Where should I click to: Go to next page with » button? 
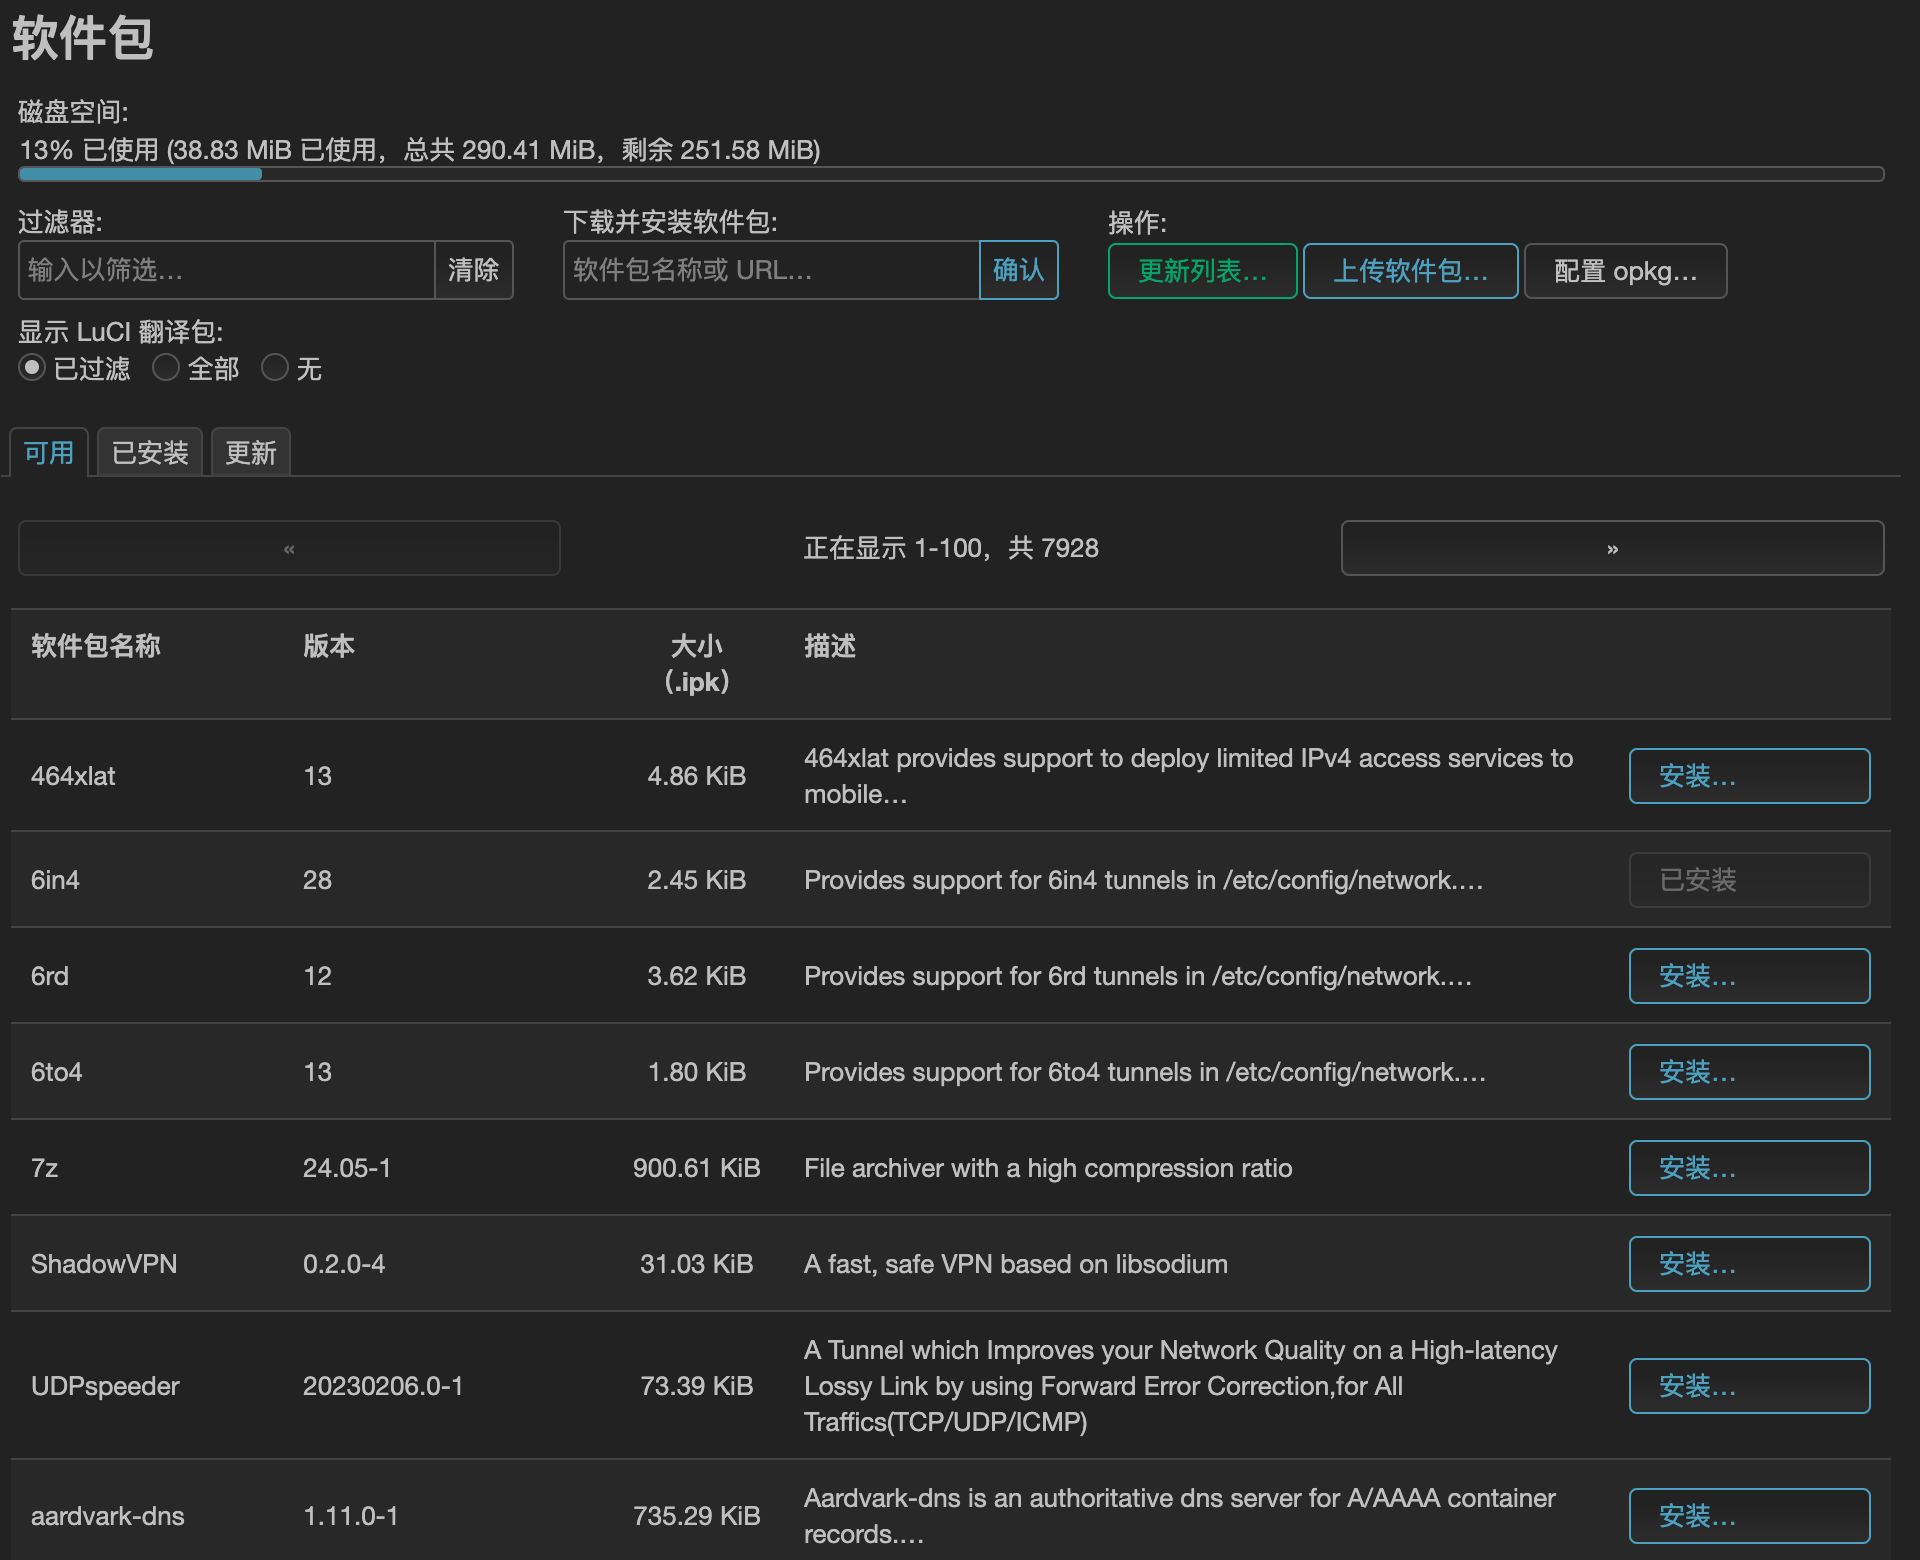[x=1612, y=548]
